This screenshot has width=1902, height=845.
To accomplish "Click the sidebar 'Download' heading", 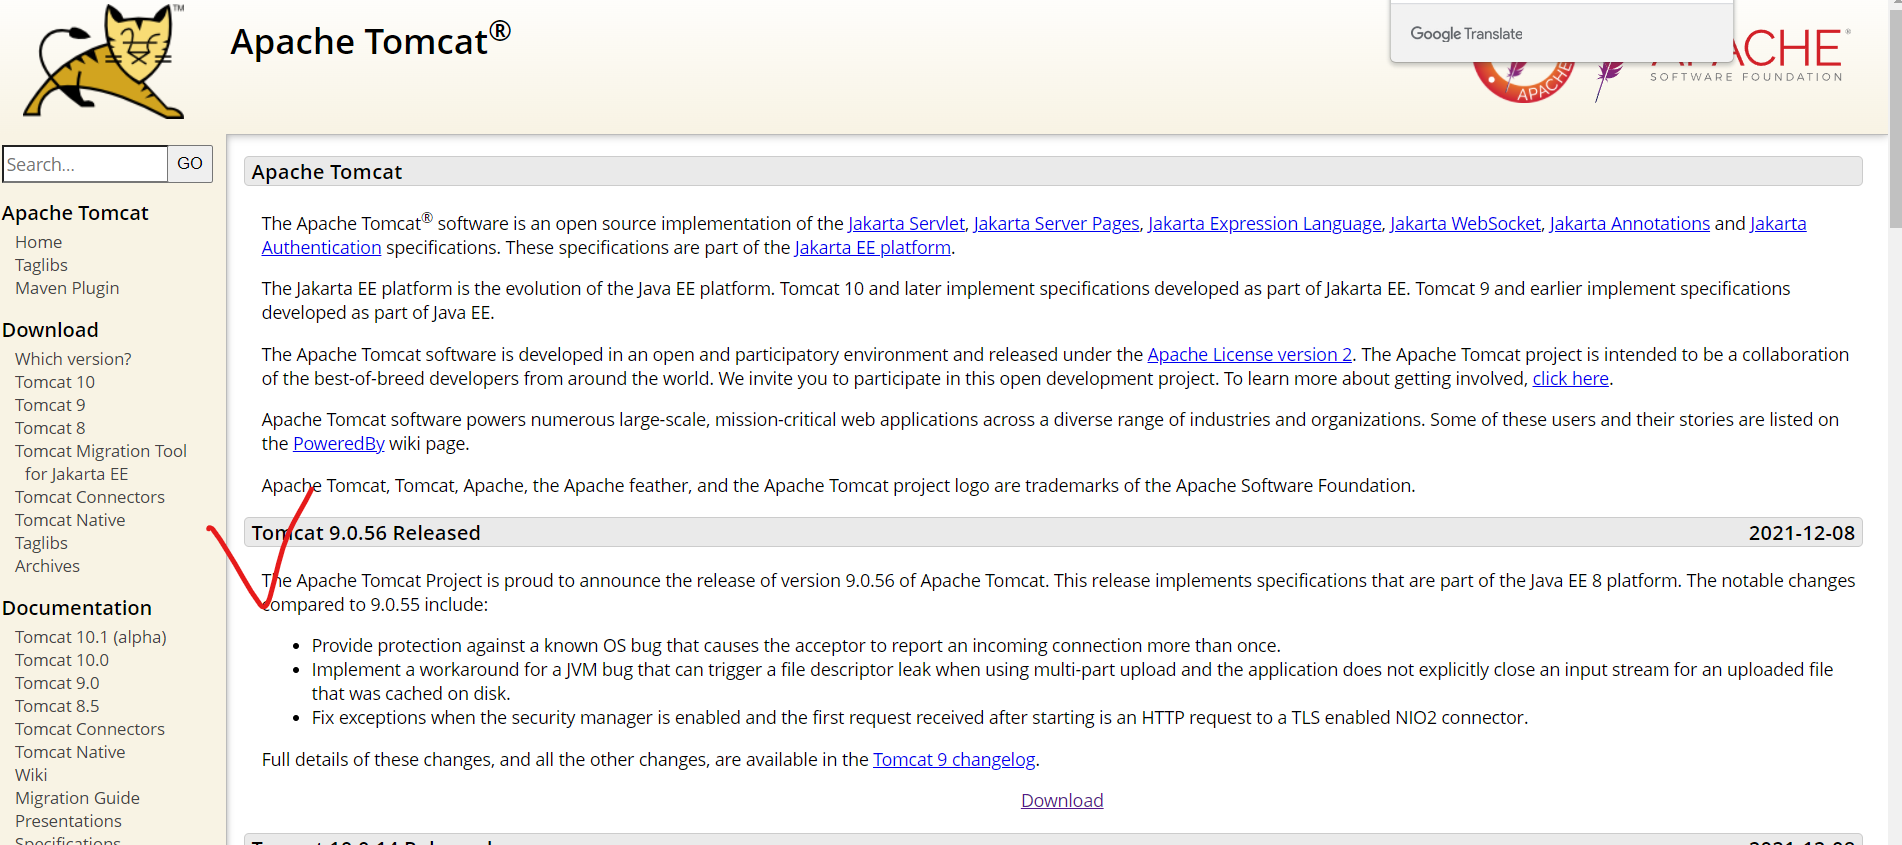I will pyautogui.click(x=50, y=330).
